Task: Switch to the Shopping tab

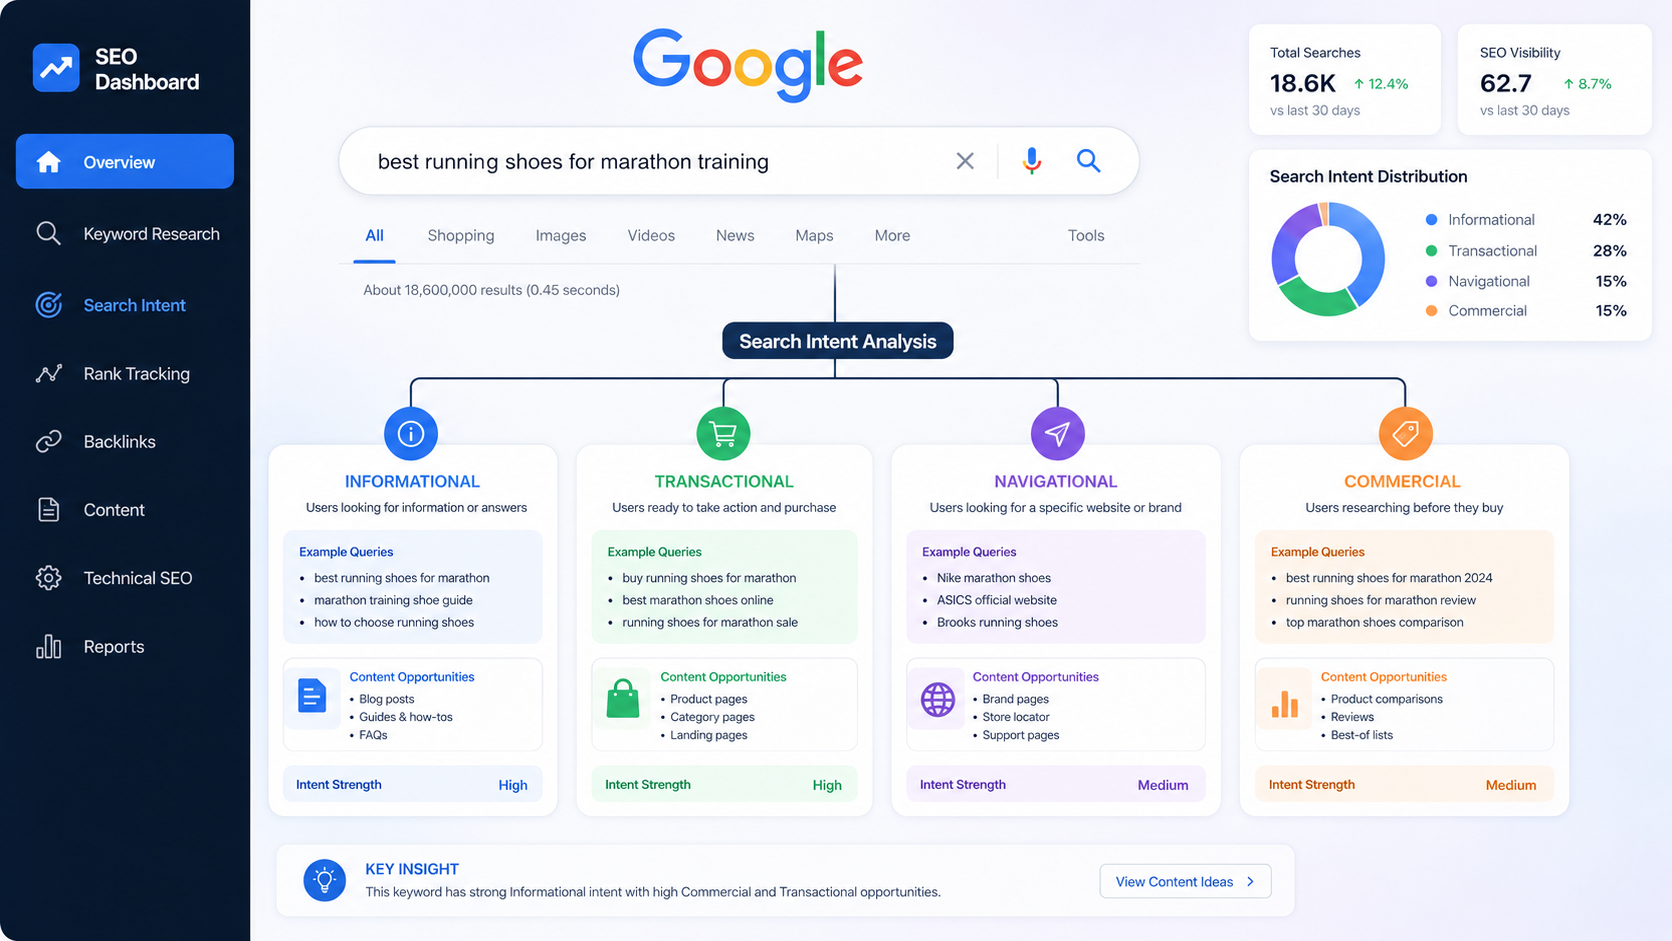Action: [461, 235]
